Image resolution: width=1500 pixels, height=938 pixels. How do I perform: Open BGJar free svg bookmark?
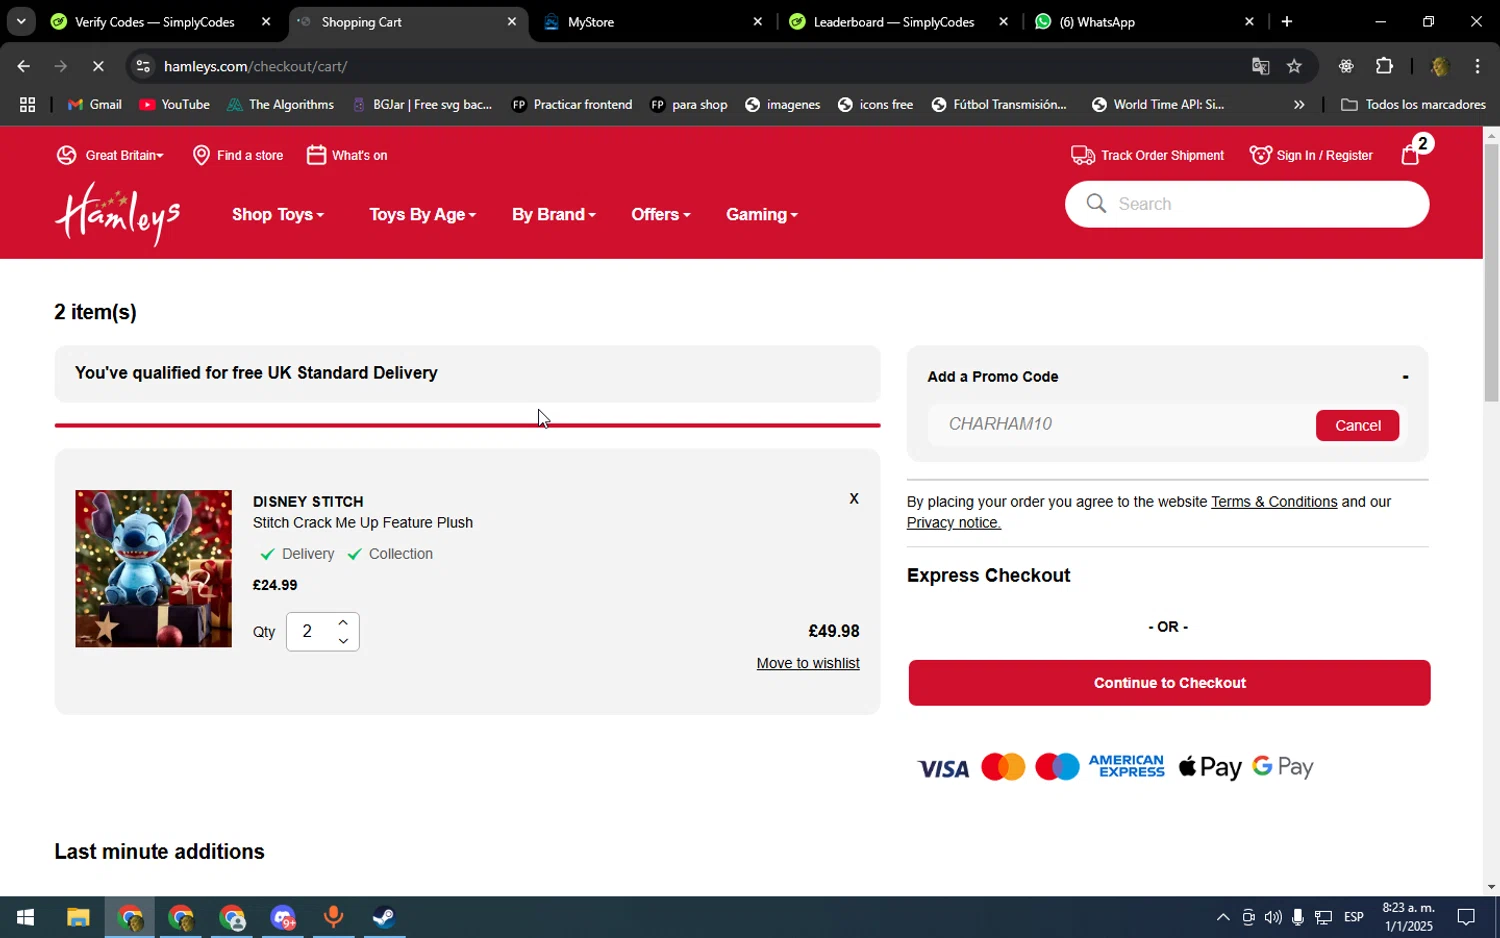pos(422,104)
